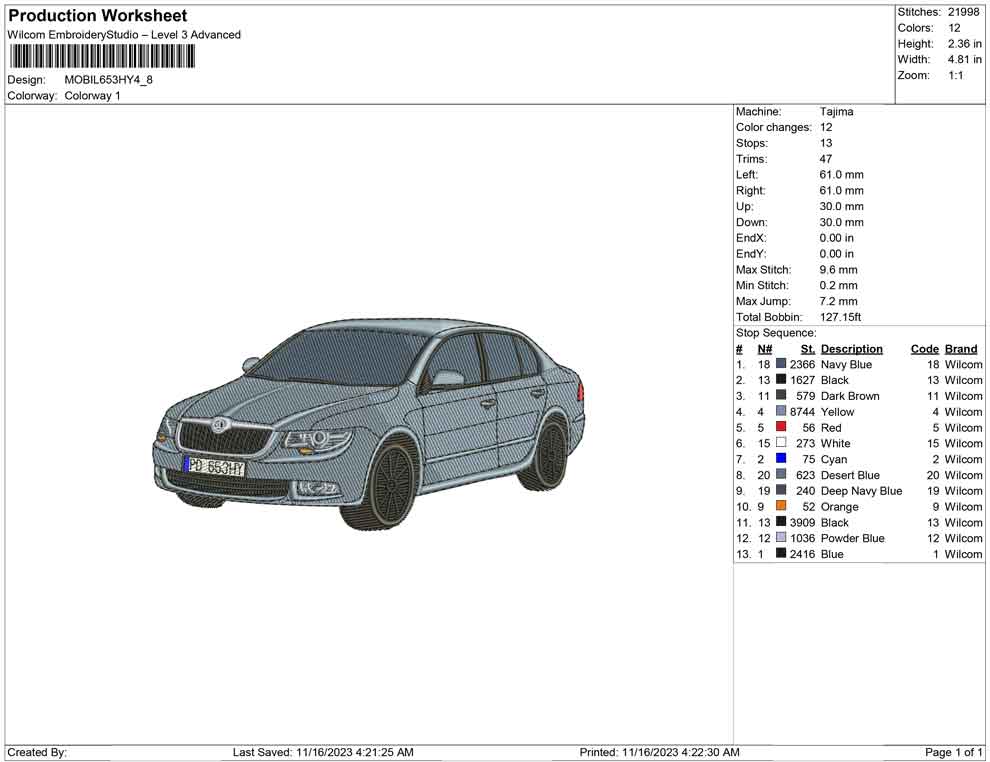
Task: Select the Desert Blue swatch for stop 8
Action: pos(780,475)
